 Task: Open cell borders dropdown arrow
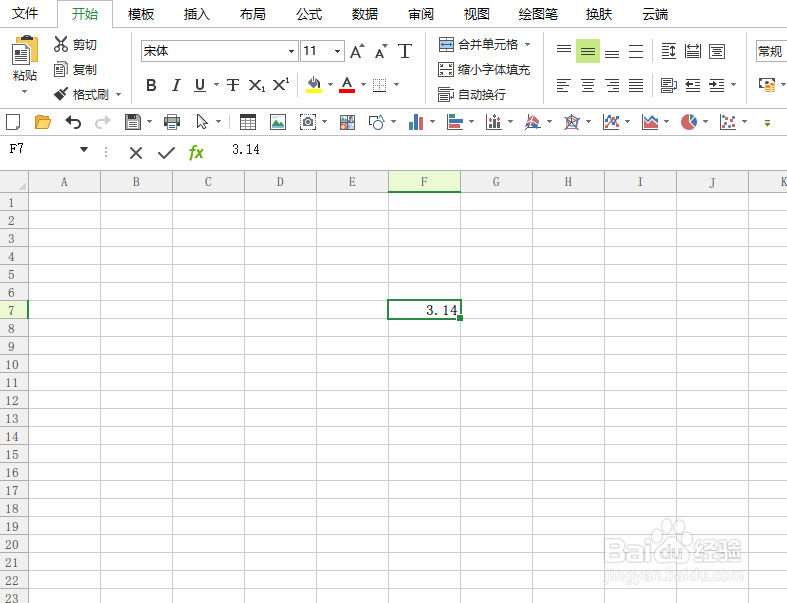(397, 84)
